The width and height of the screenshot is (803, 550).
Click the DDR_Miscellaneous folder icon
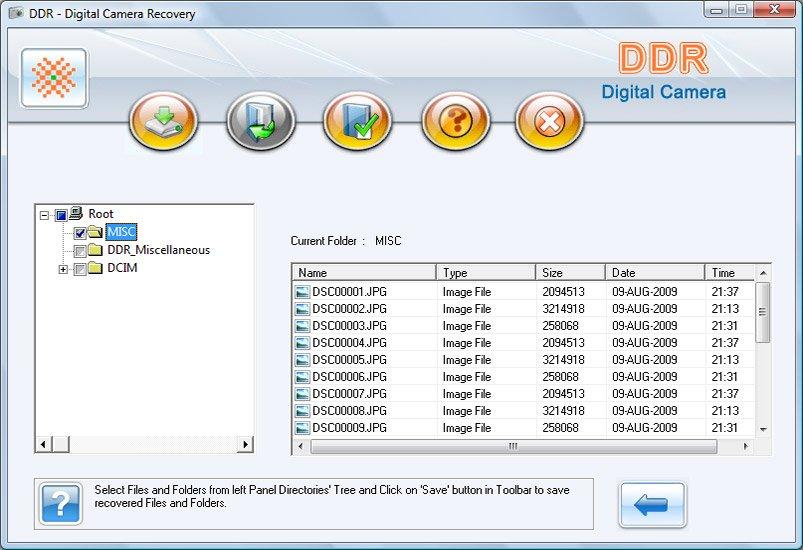click(x=95, y=250)
